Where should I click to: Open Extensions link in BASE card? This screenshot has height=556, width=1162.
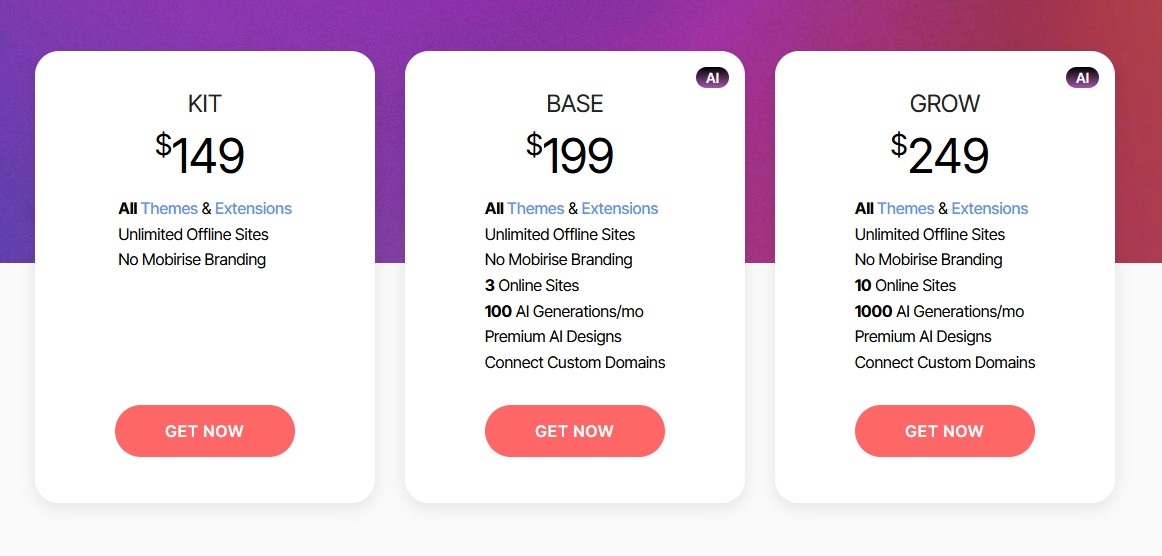pos(620,209)
